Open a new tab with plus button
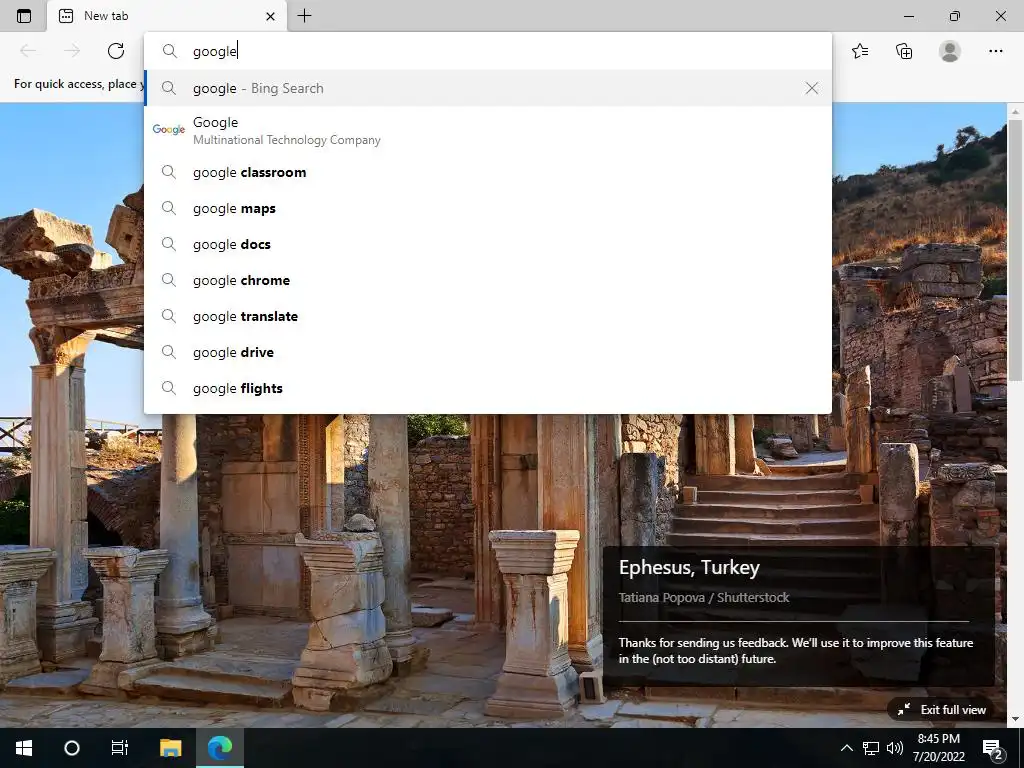1024x768 pixels. click(304, 16)
